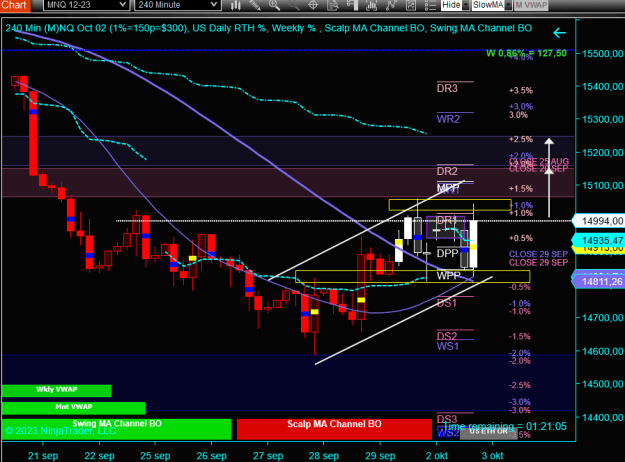Click the +3.5% level label

521,90
